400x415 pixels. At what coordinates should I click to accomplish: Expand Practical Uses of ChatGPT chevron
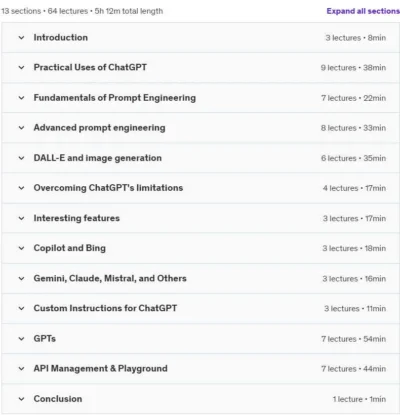point(21,68)
